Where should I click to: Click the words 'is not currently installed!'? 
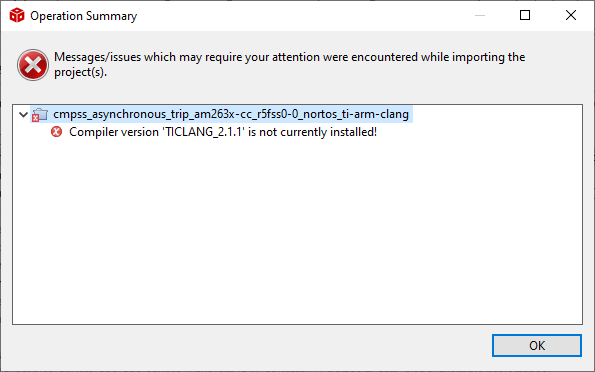pyautogui.click(x=312, y=132)
